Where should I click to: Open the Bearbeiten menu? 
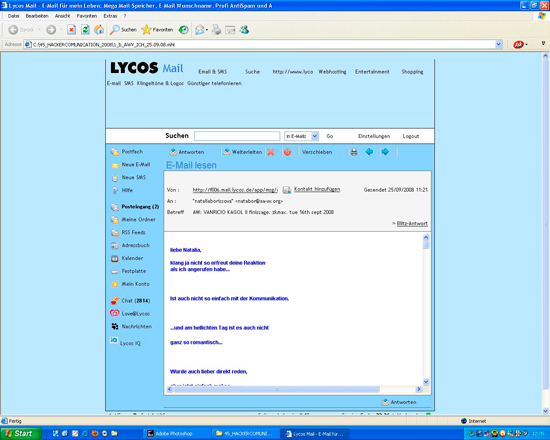coord(37,16)
